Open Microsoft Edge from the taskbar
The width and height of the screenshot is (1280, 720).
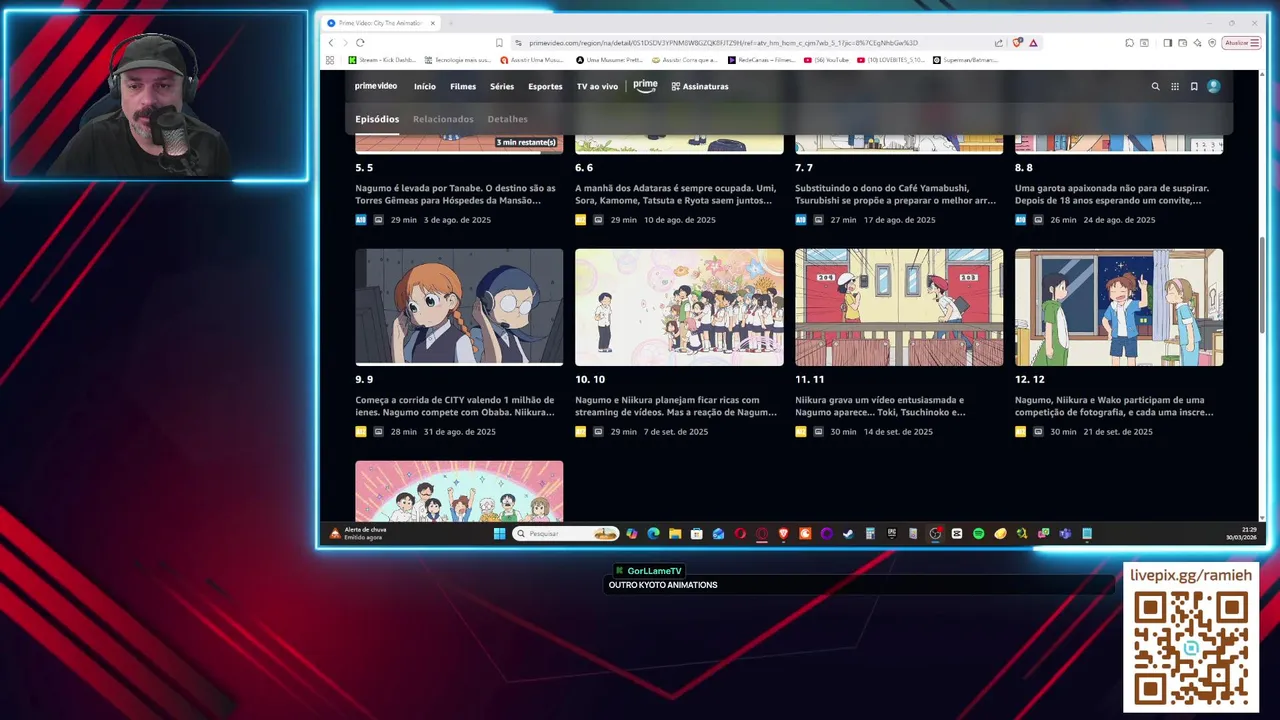tap(653, 534)
